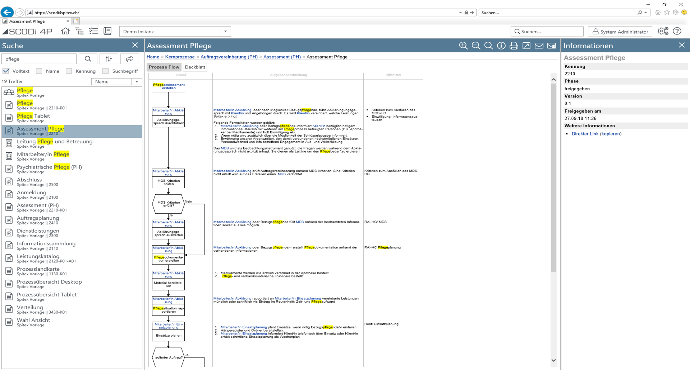The height and width of the screenshot is (370, 690).
Task: Enable the Kennung checkbox
Action: point(69,71)
